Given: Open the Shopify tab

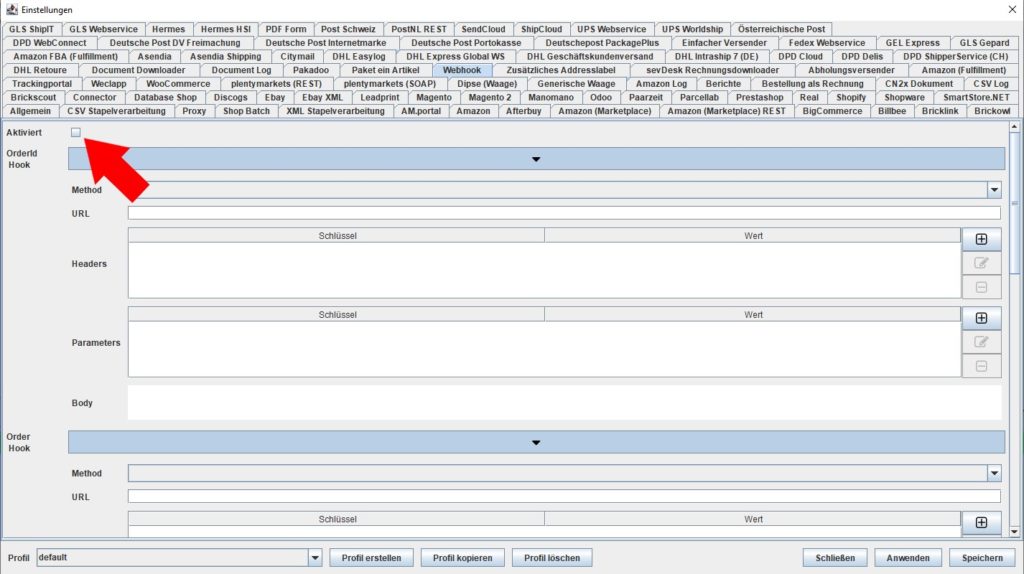Looking at the screenshot, I should [x=850, y=97].
